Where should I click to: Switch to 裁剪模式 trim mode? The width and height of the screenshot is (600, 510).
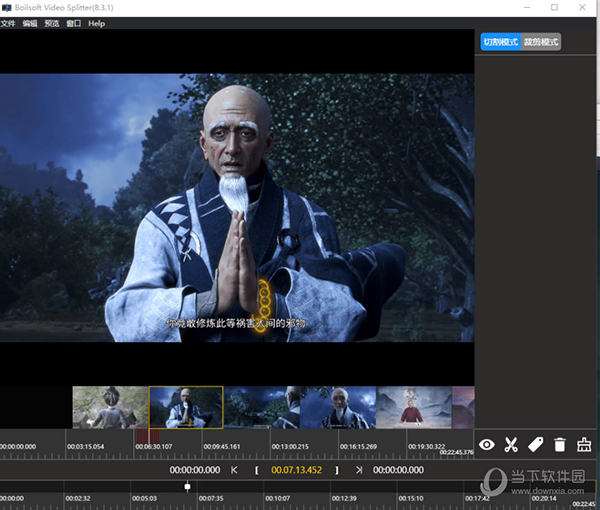tap(541, 42)
